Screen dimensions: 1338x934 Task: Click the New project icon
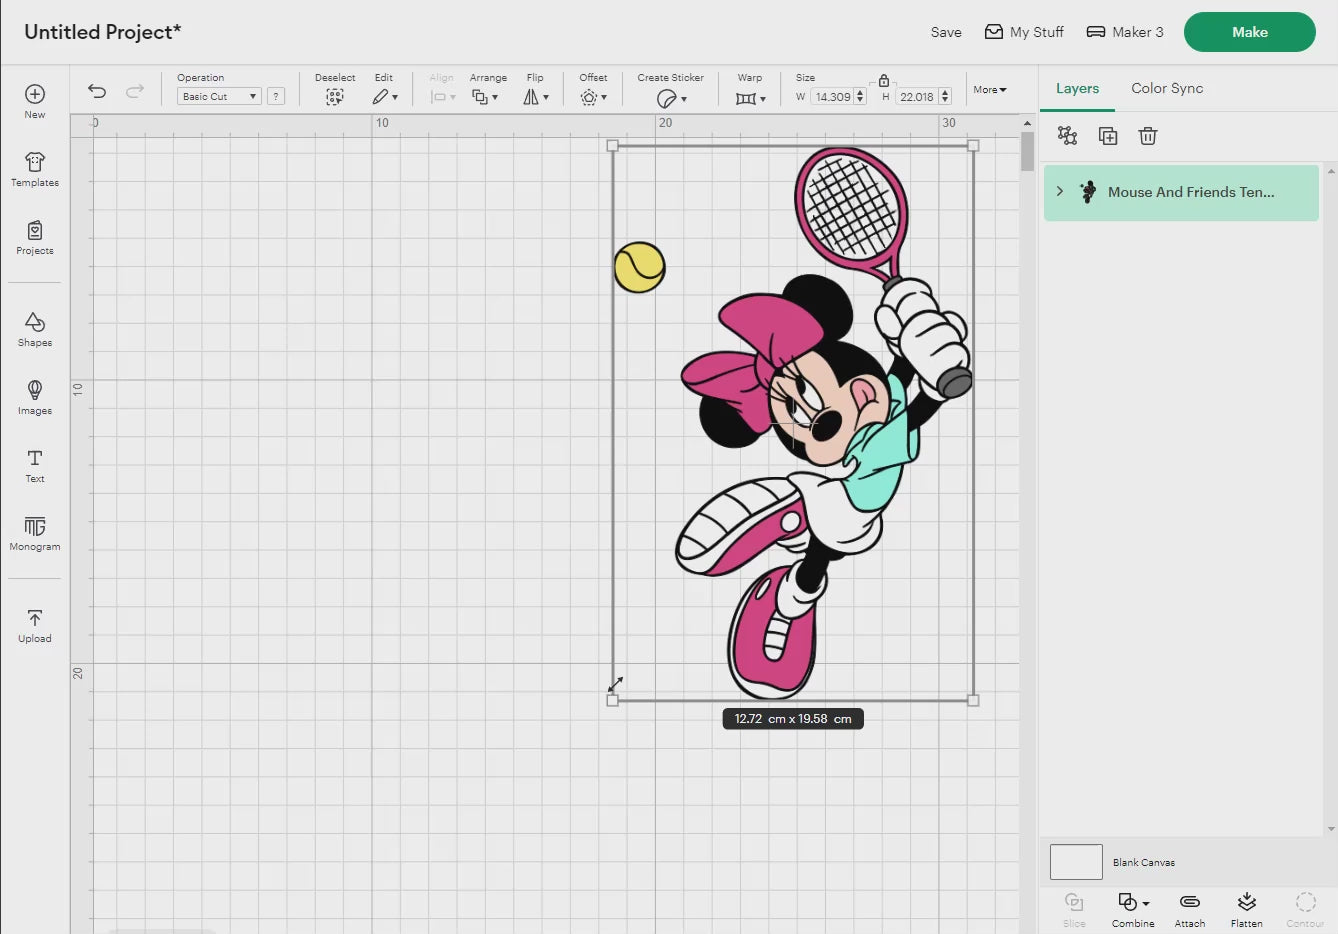[35, 101]
